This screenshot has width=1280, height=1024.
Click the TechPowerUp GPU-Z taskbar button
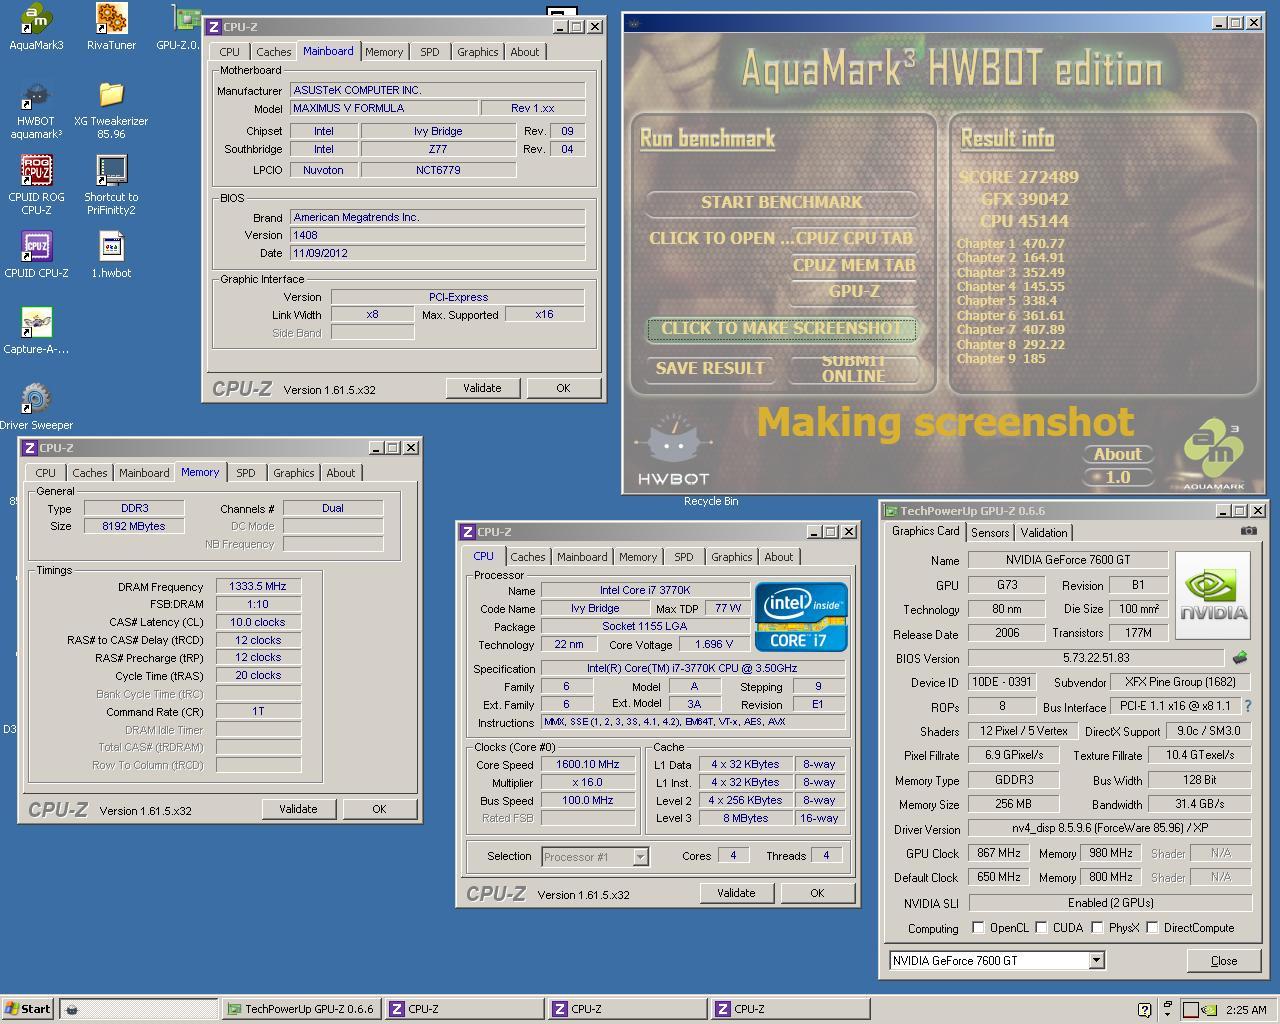[301, 1009]
